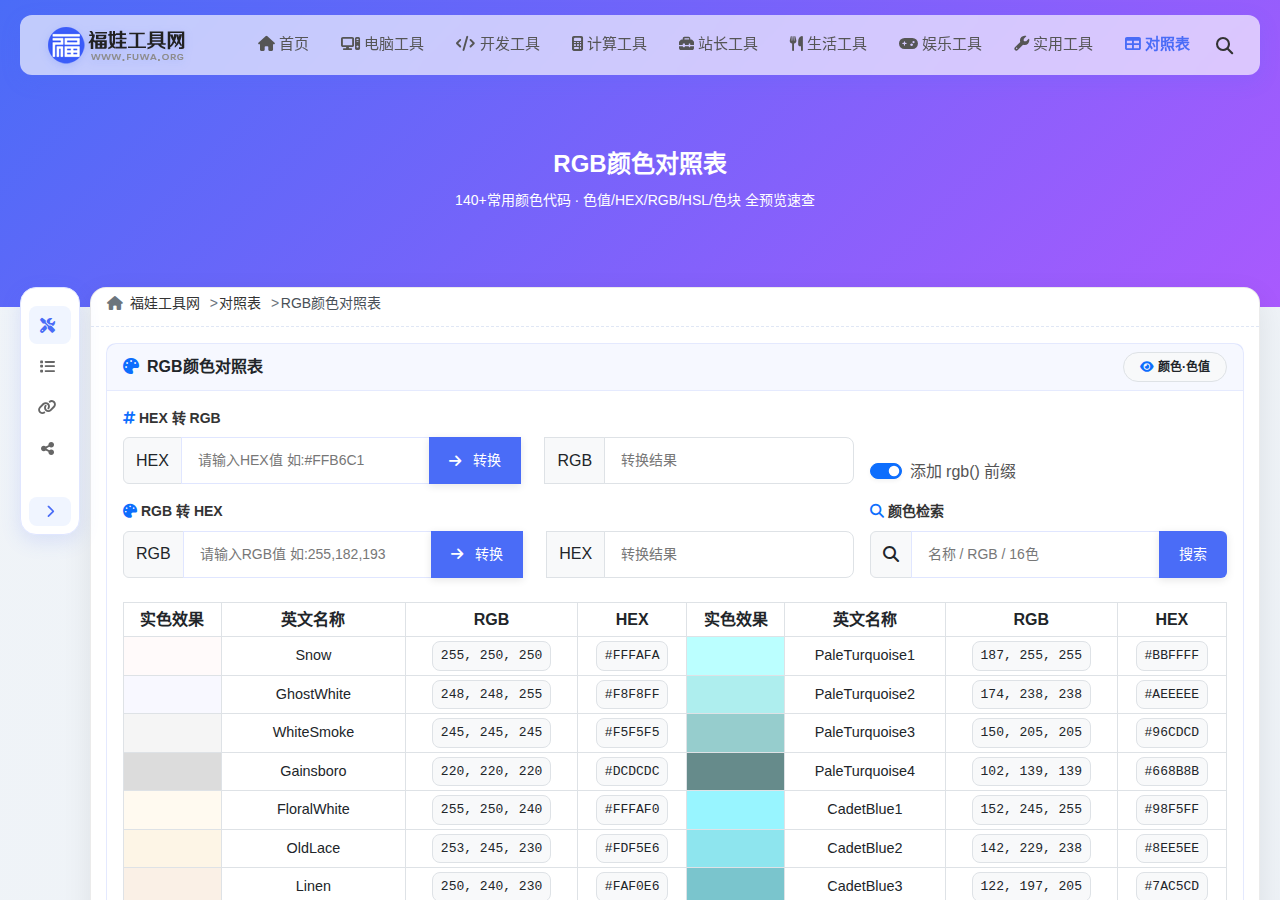Click the 142, 229, 238 RGB chip
Viewport: 1280px width, 900px height.
1031,848
